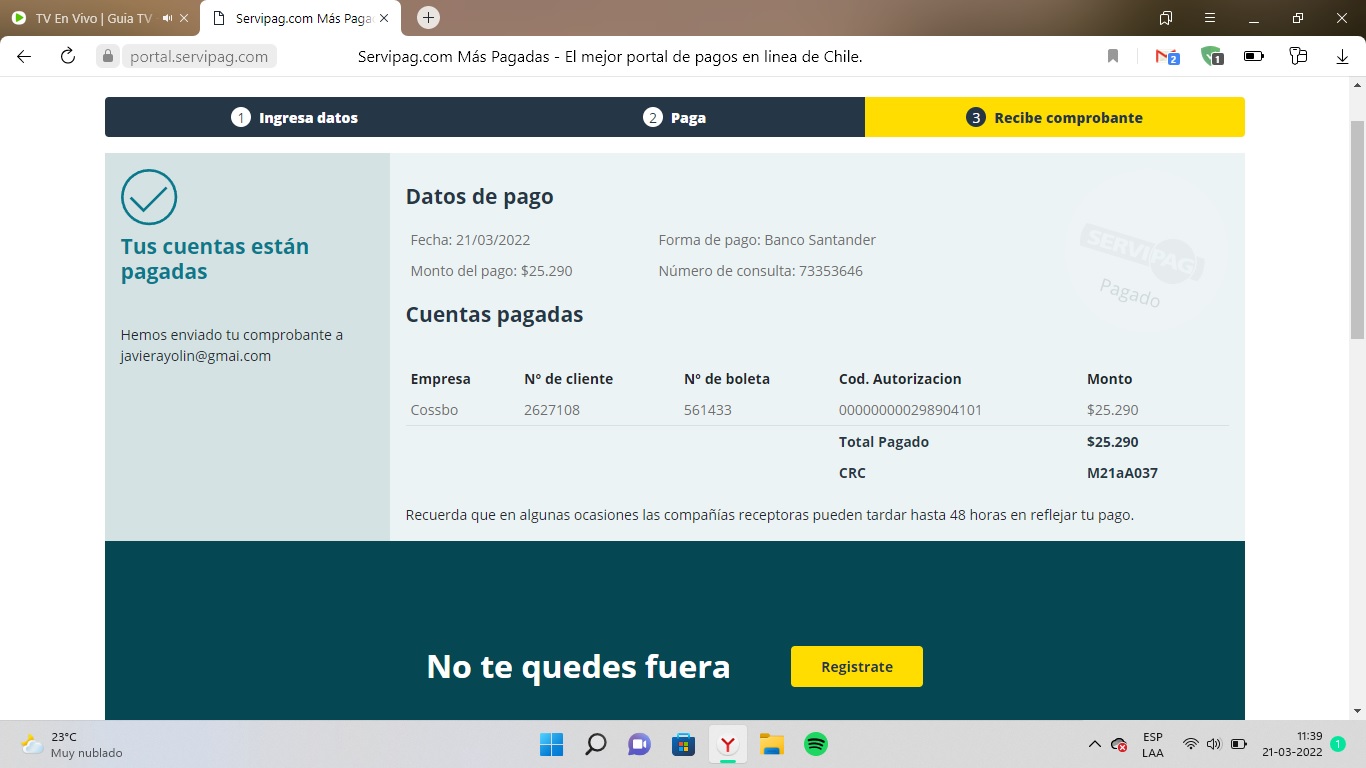
Task: Open Spotify from taskbar
Action: (816, 745)
